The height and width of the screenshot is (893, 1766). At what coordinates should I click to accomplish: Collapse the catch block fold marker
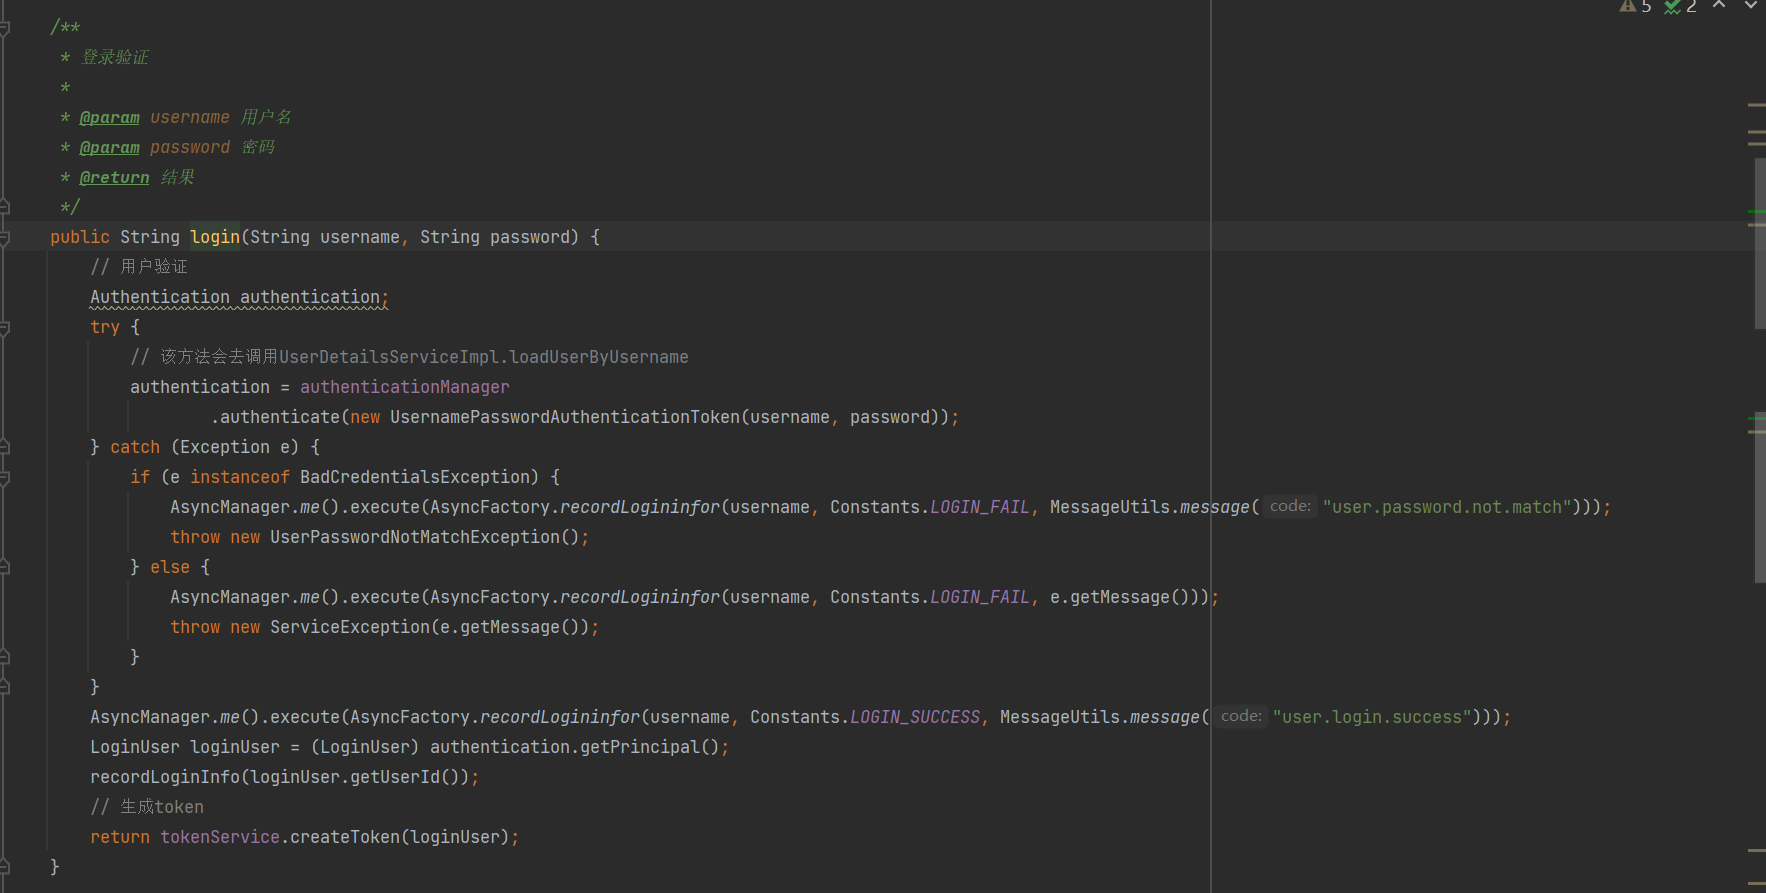tap(5, 448)
